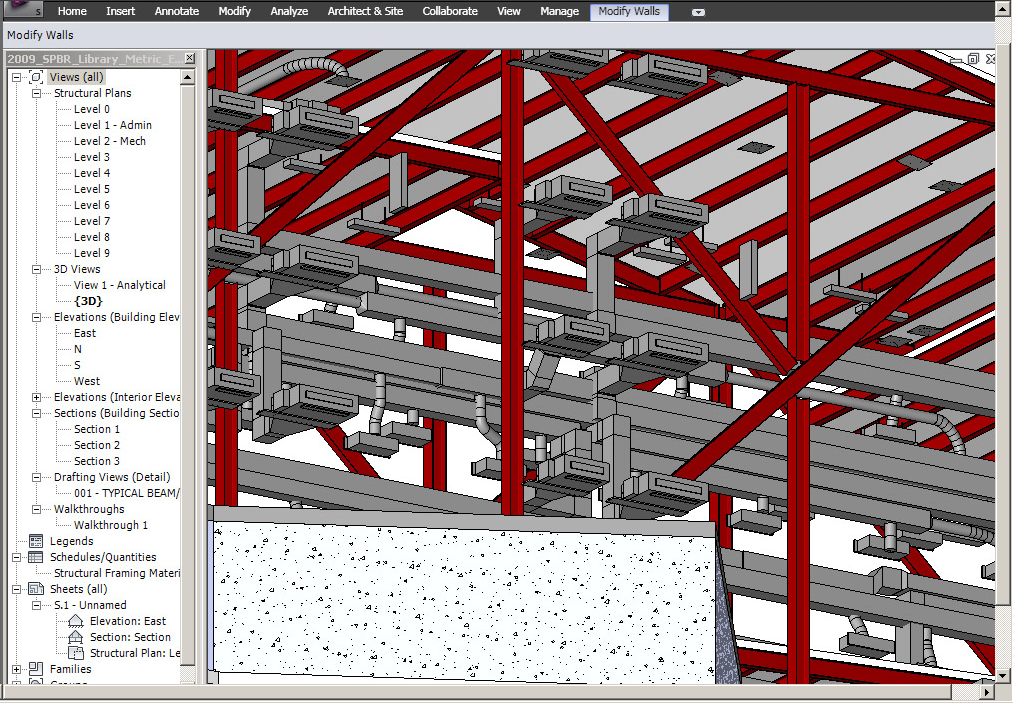This screenshot has width=1013, height=703.
Task: Collapse Sections (Building Section) branch
Action: 37,413
